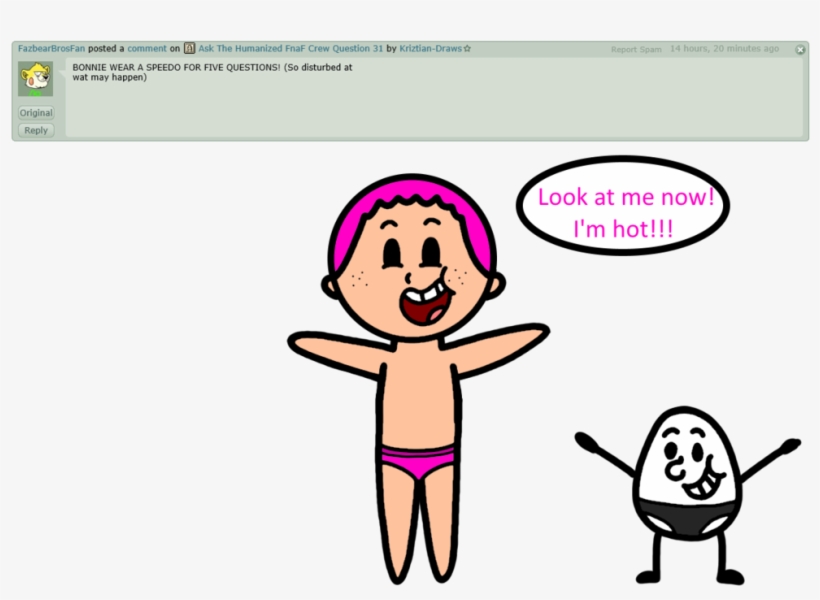The height and width of the screenshot is (600, 820).
Task: Click the egg-shaped character
Action: (x=687, y=495)
